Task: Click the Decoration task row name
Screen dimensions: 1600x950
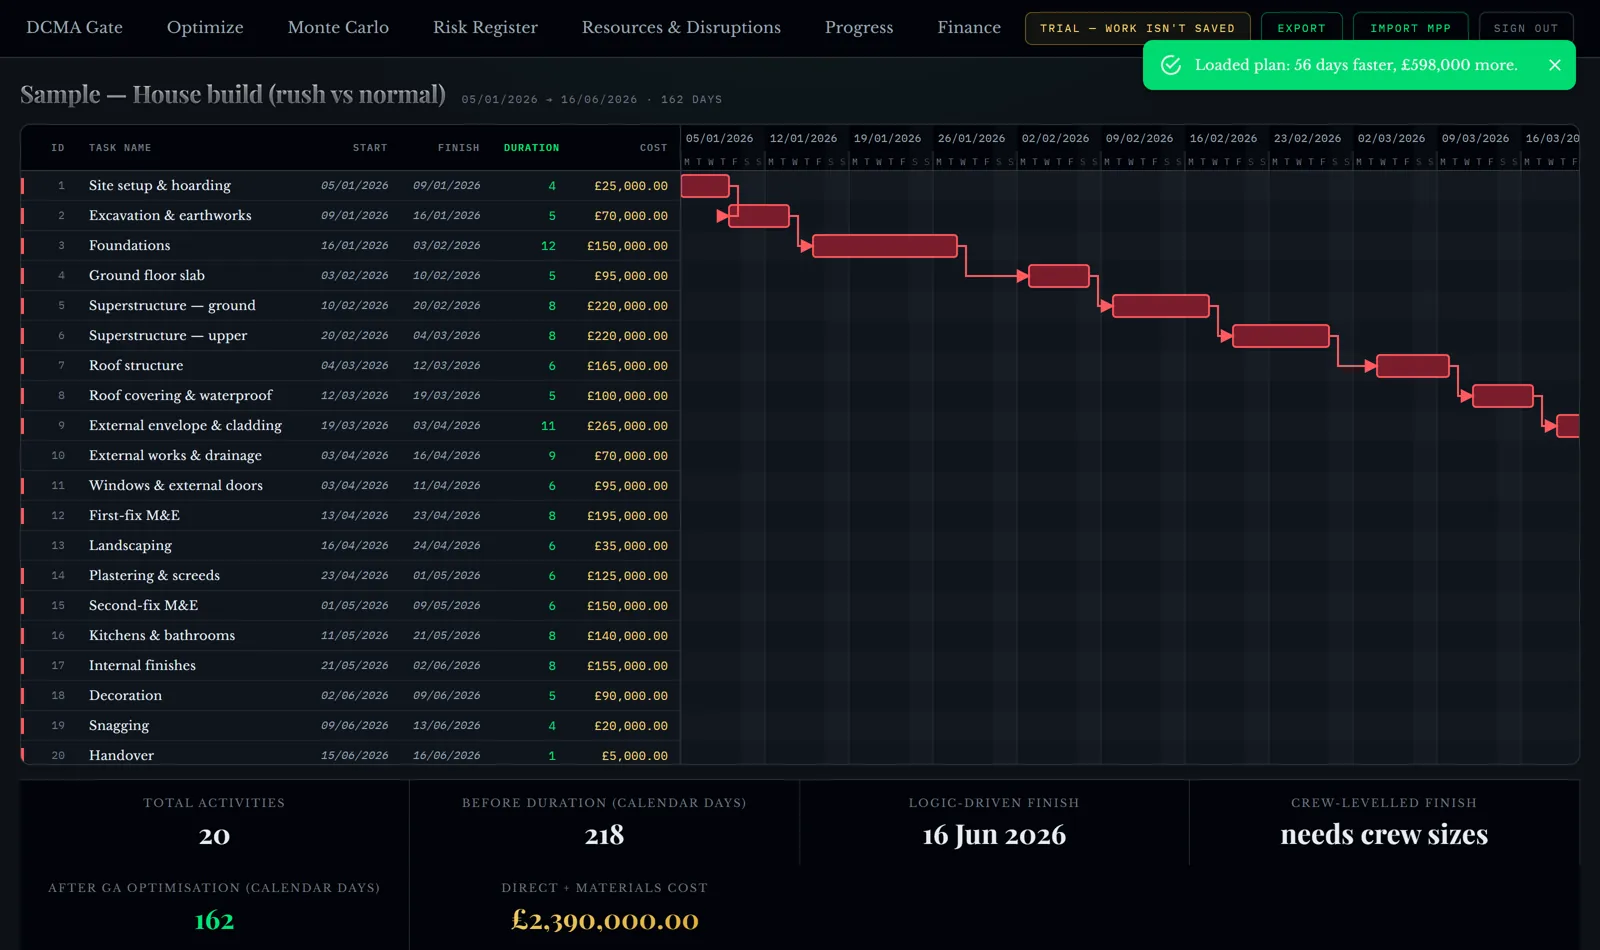Action: (125, 696)
